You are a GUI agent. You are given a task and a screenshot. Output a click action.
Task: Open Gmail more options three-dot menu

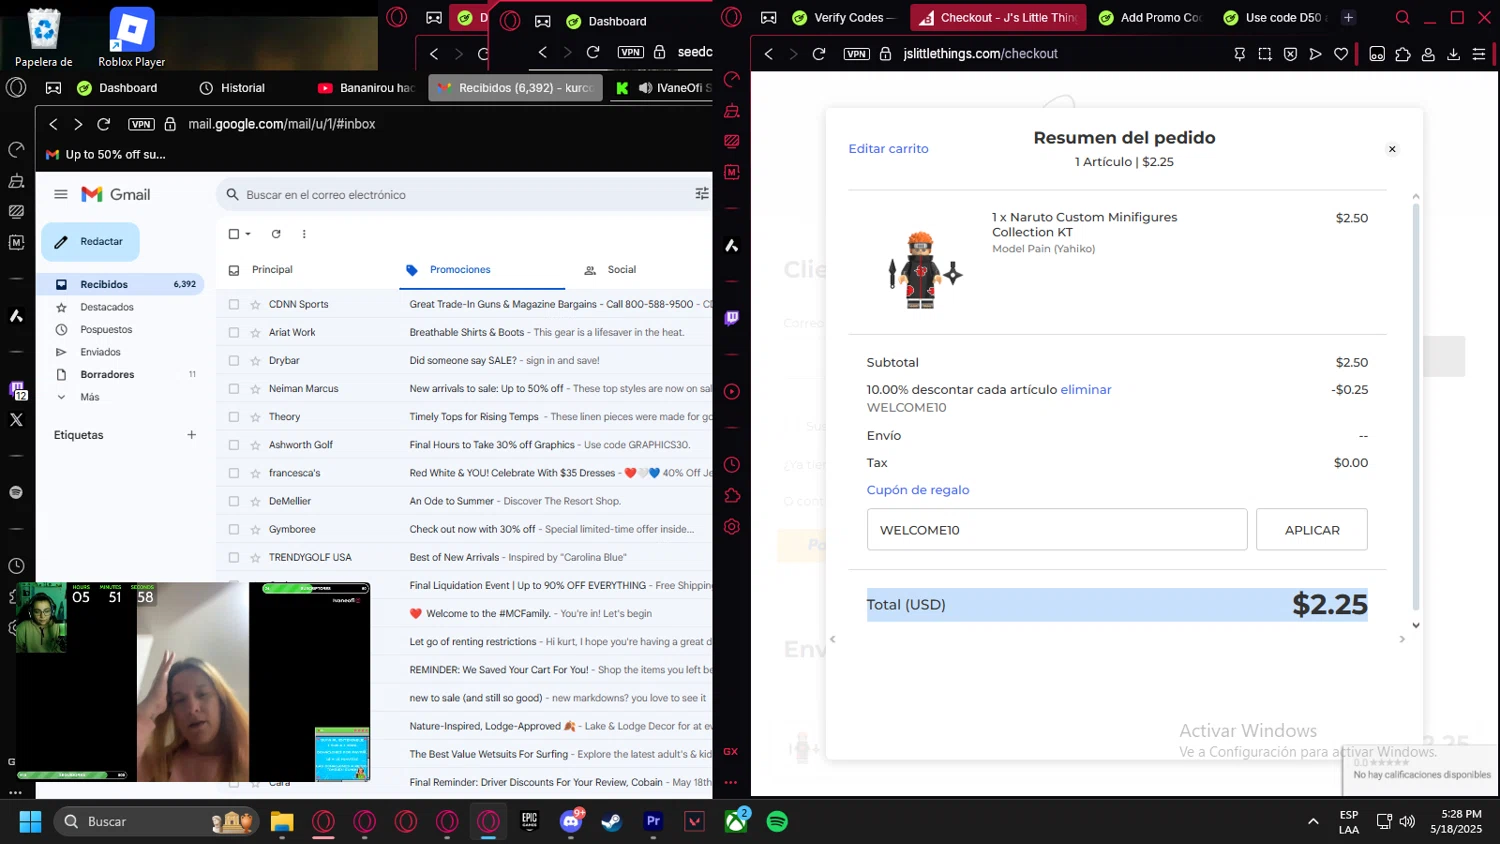point(304,234)
